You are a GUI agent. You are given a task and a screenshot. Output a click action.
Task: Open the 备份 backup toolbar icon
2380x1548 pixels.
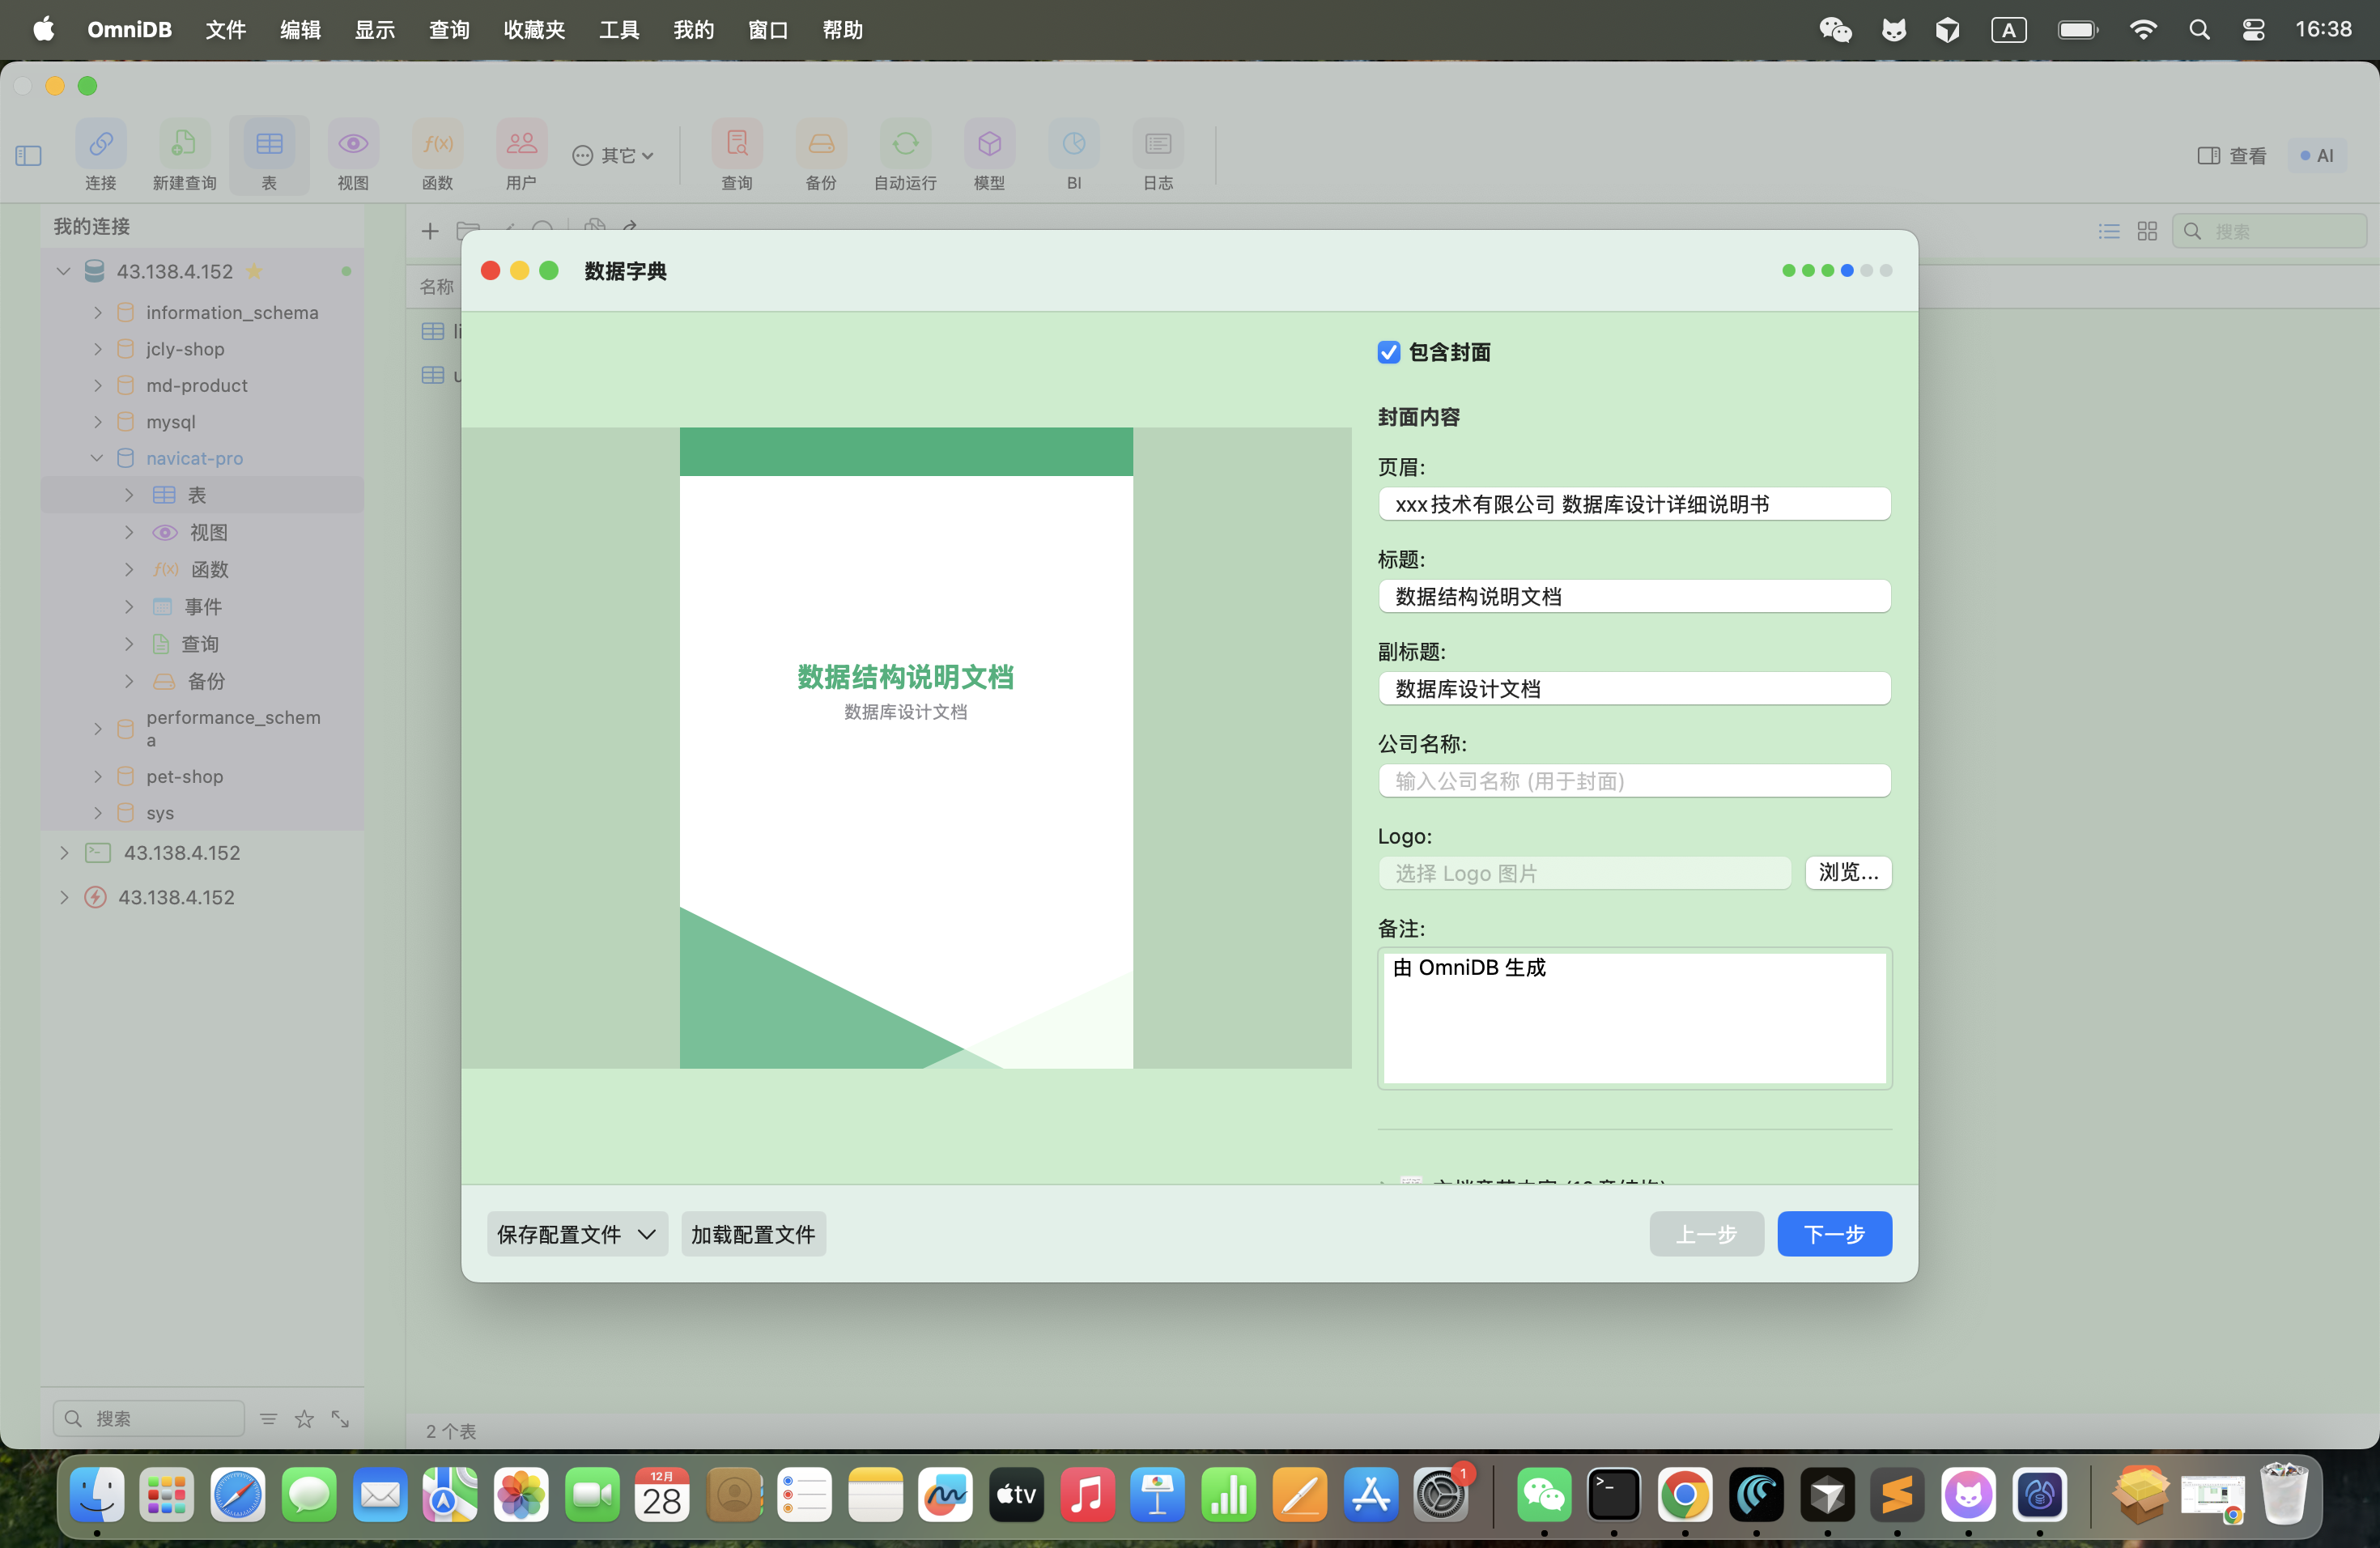pos(820,145)
